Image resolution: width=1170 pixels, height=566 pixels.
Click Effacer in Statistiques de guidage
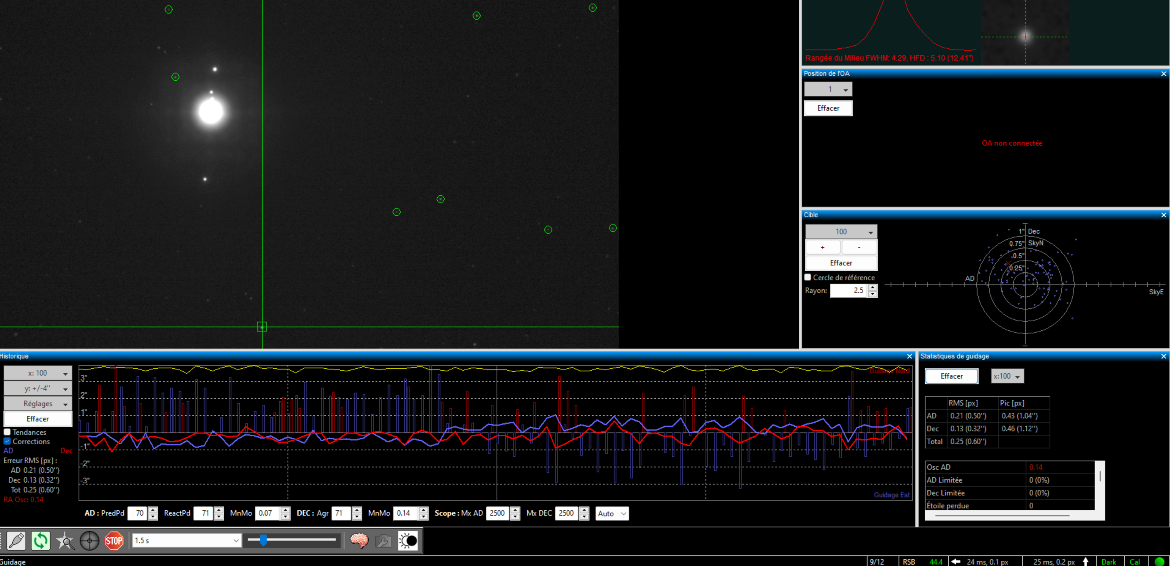point(951,377)
